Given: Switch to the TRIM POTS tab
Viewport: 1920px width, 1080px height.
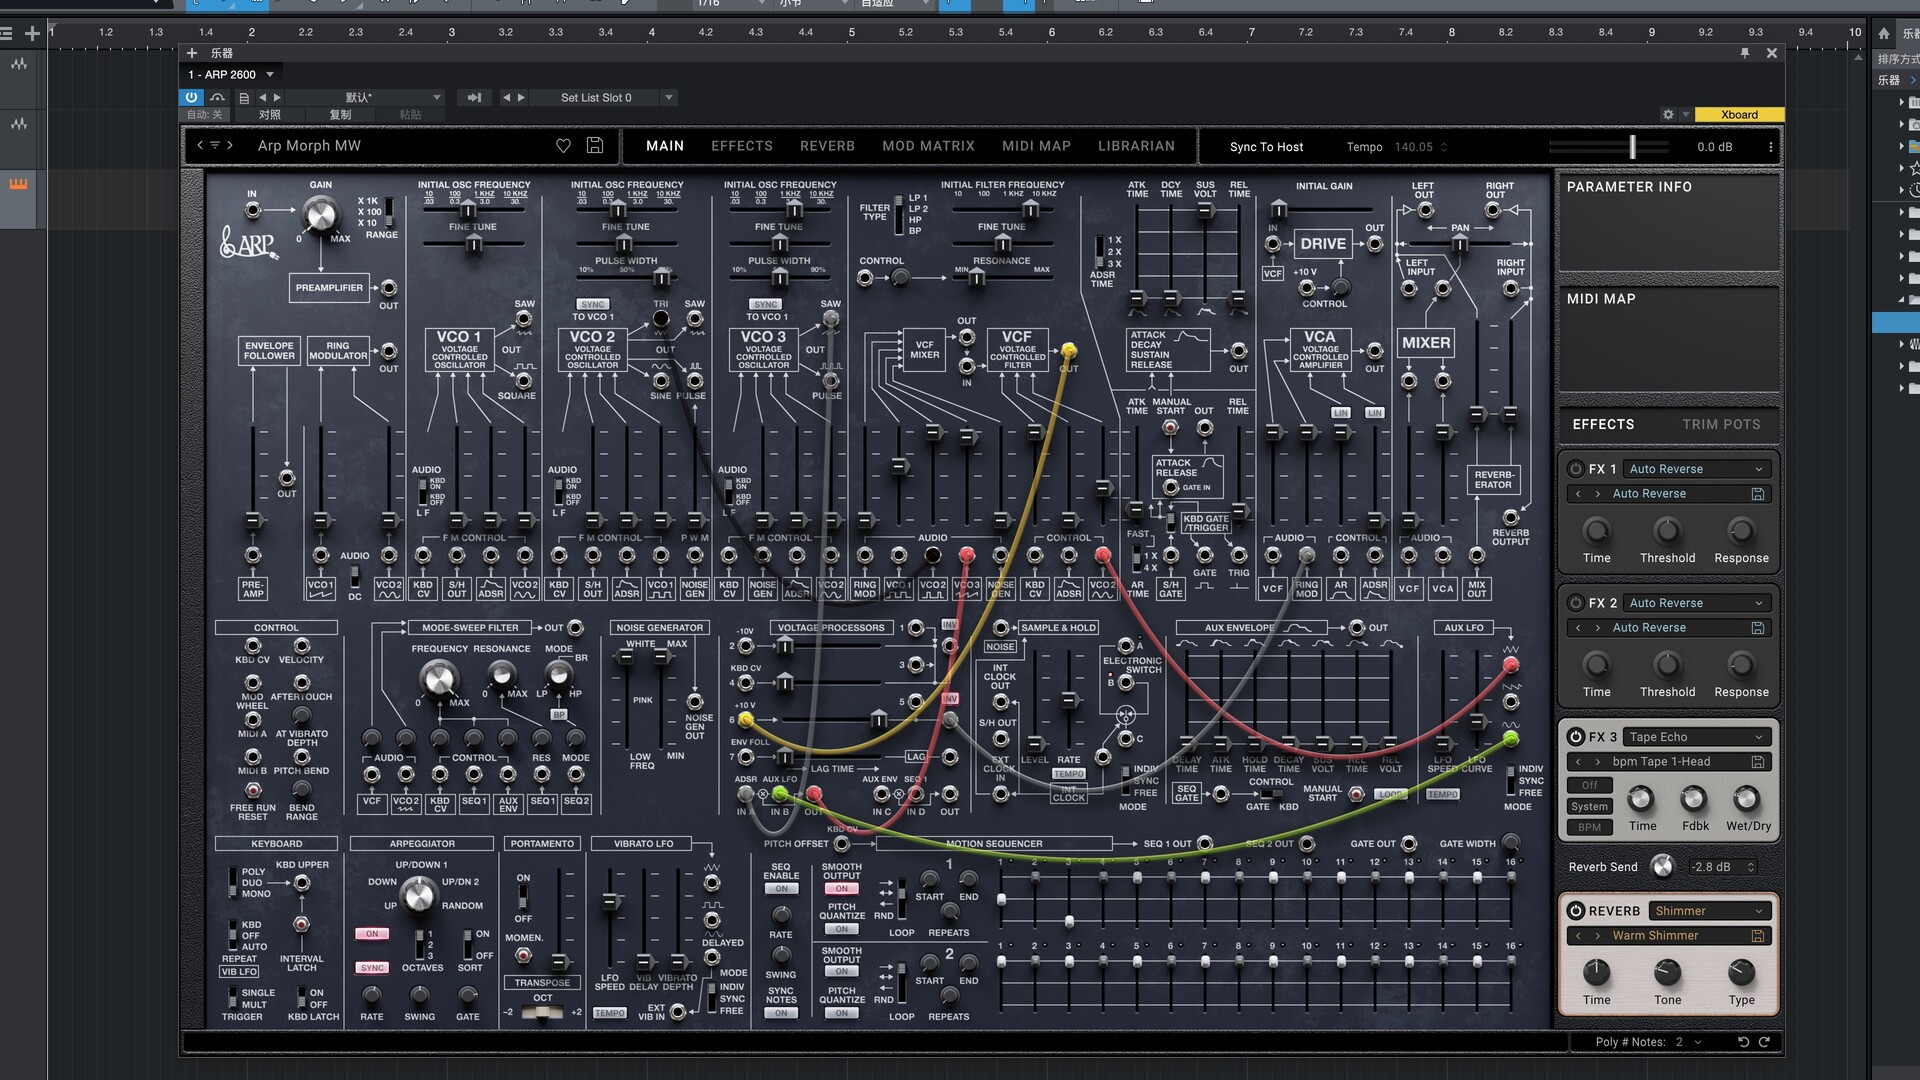Looking at the screenshot, I should click(x=1721, y=425).
